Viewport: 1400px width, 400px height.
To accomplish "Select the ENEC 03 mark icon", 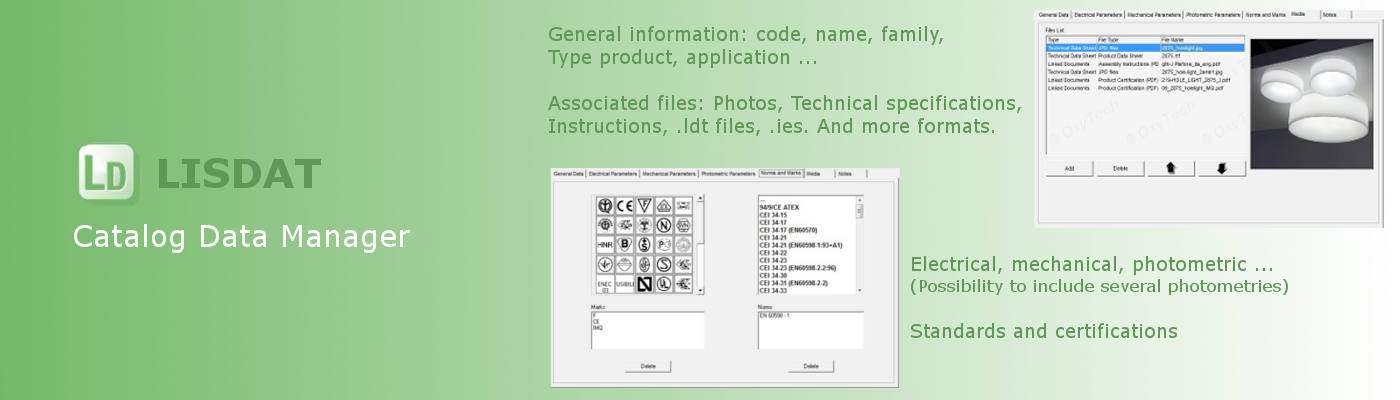I will (x=605, y=284).
